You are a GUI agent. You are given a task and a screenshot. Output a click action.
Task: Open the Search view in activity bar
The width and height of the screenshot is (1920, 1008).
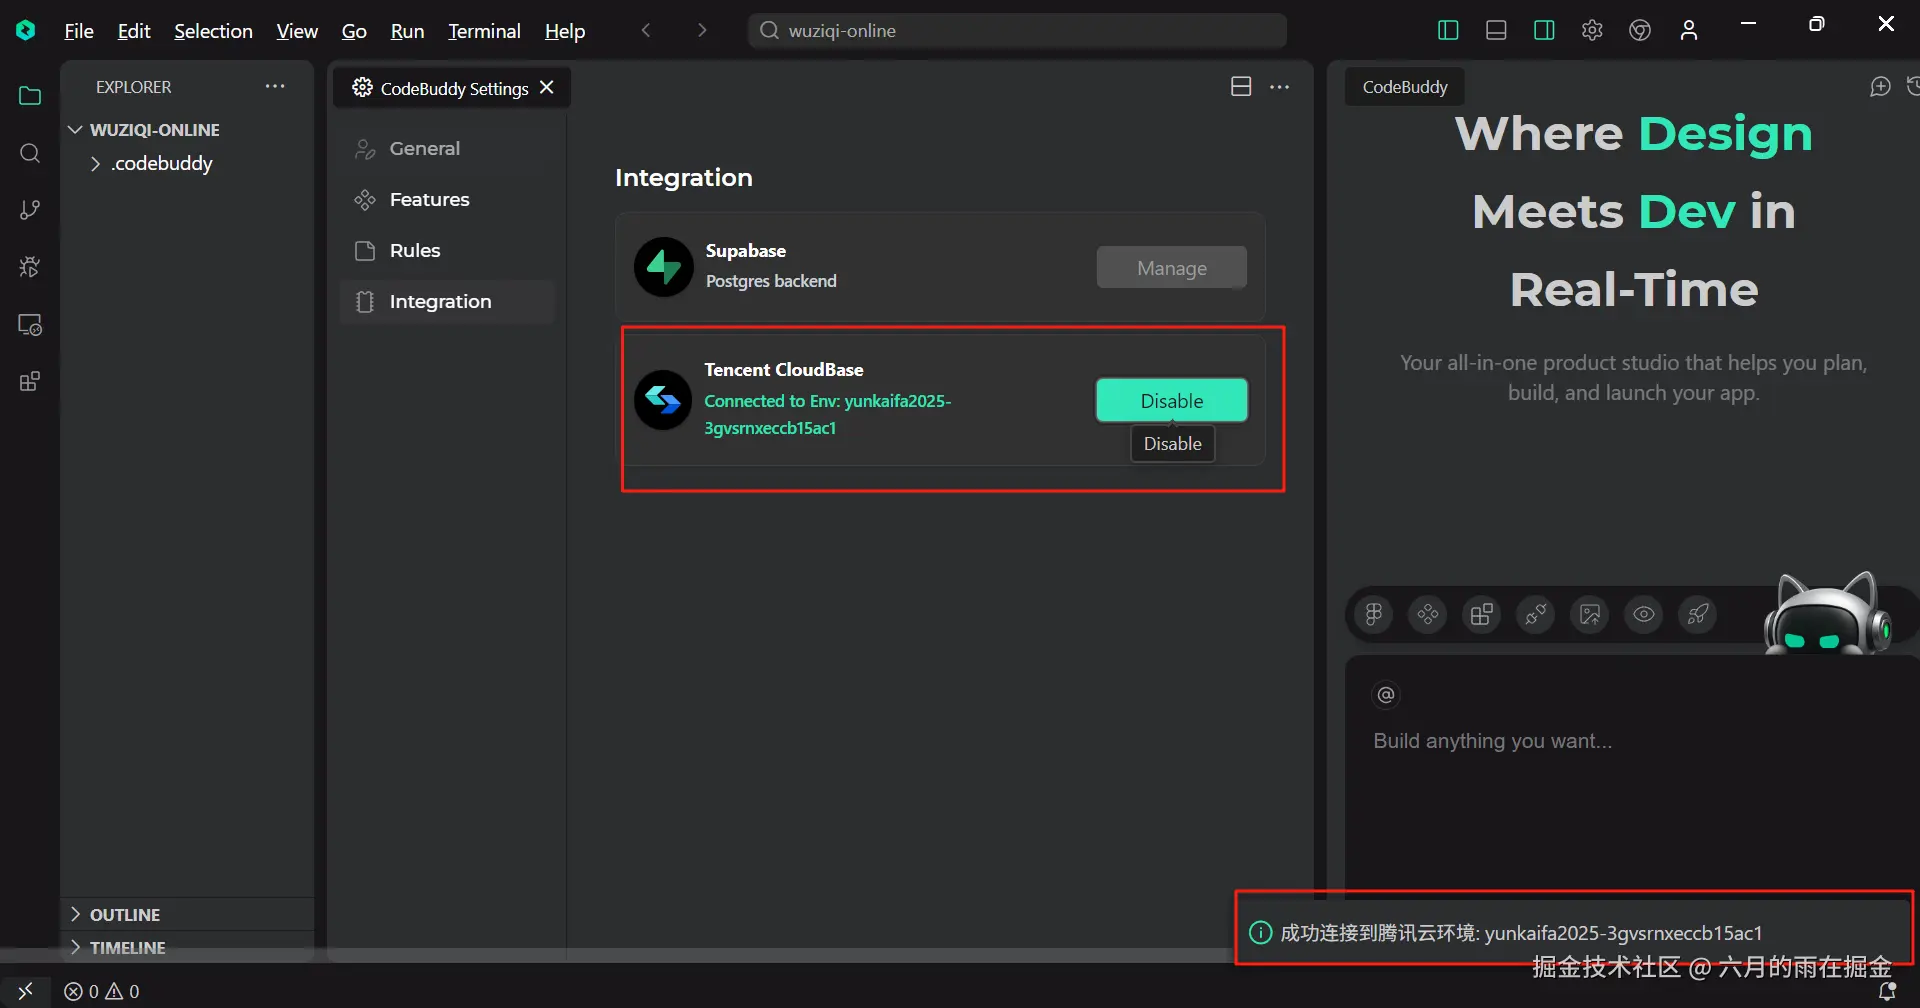30,153
